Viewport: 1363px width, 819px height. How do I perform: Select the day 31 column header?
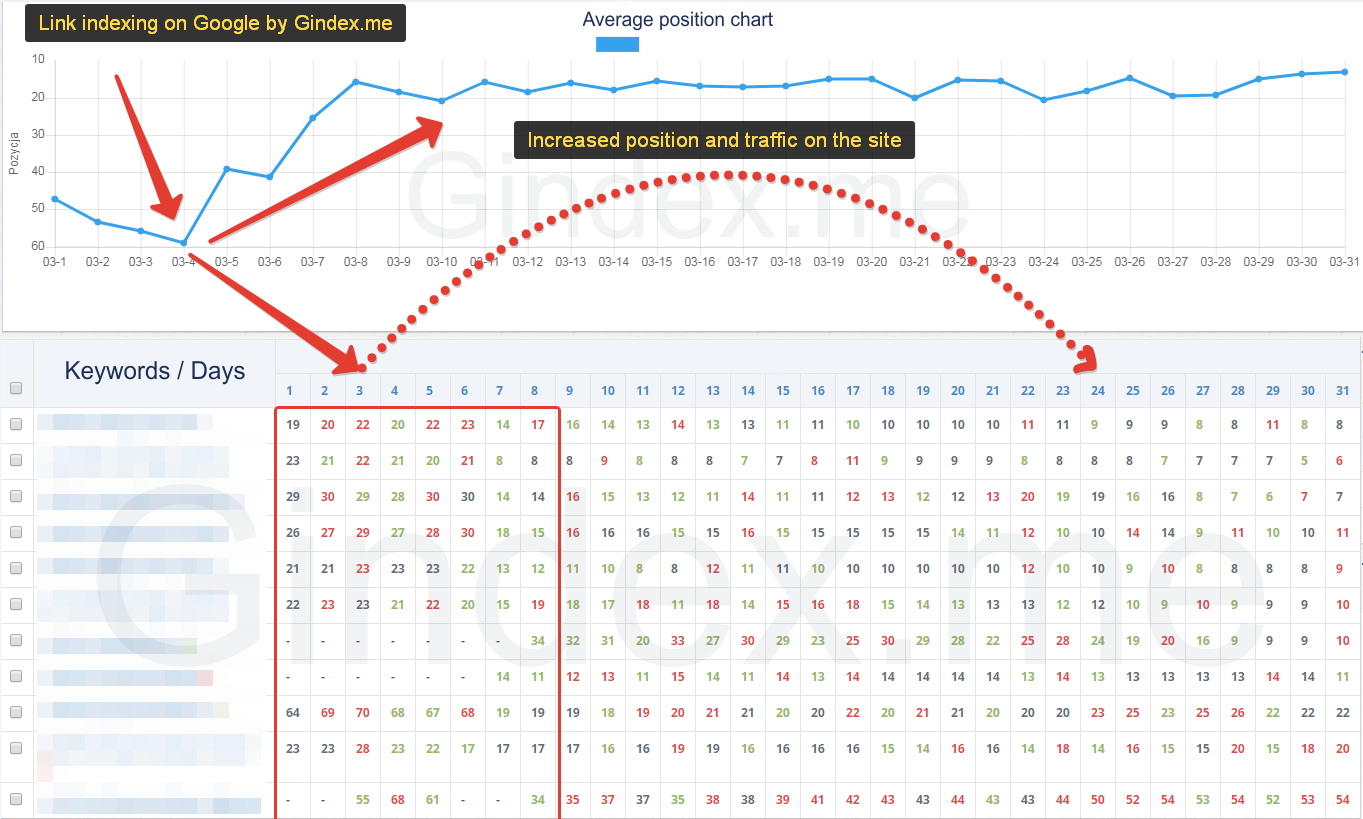[x=1343, y=391]
